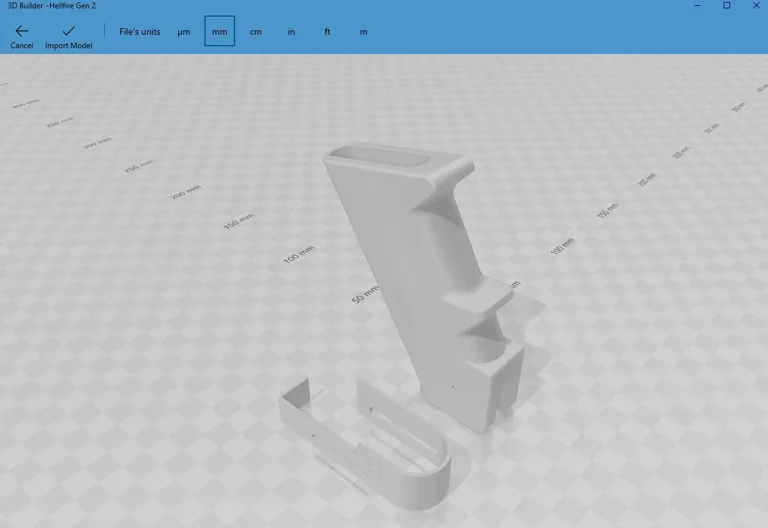Click the 200 mm label on the left grid axis
768x528 pixels.
(x=186, y=191)
